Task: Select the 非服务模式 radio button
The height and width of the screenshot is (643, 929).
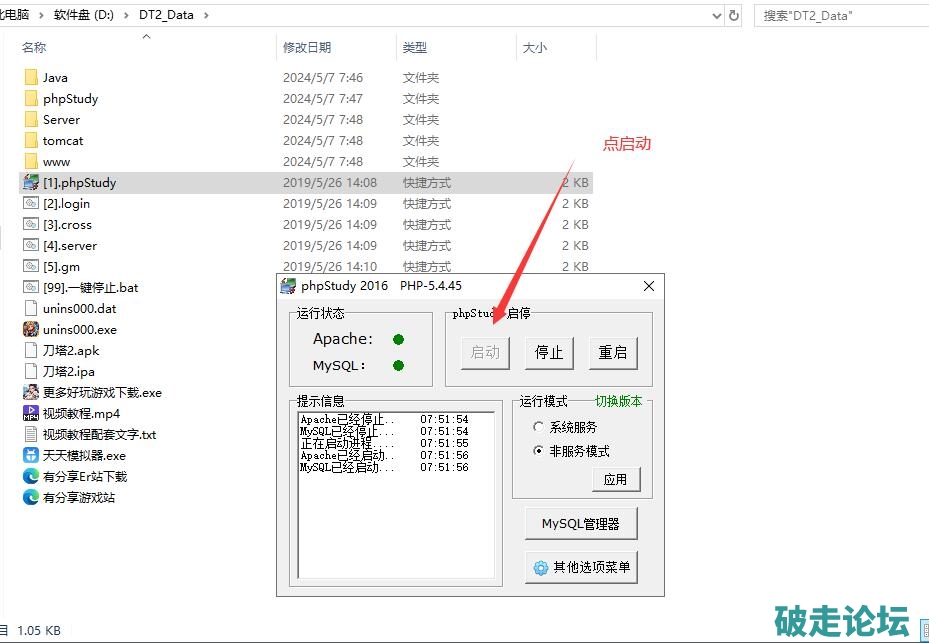Action: pyautogui.click(x=539, y=451)
